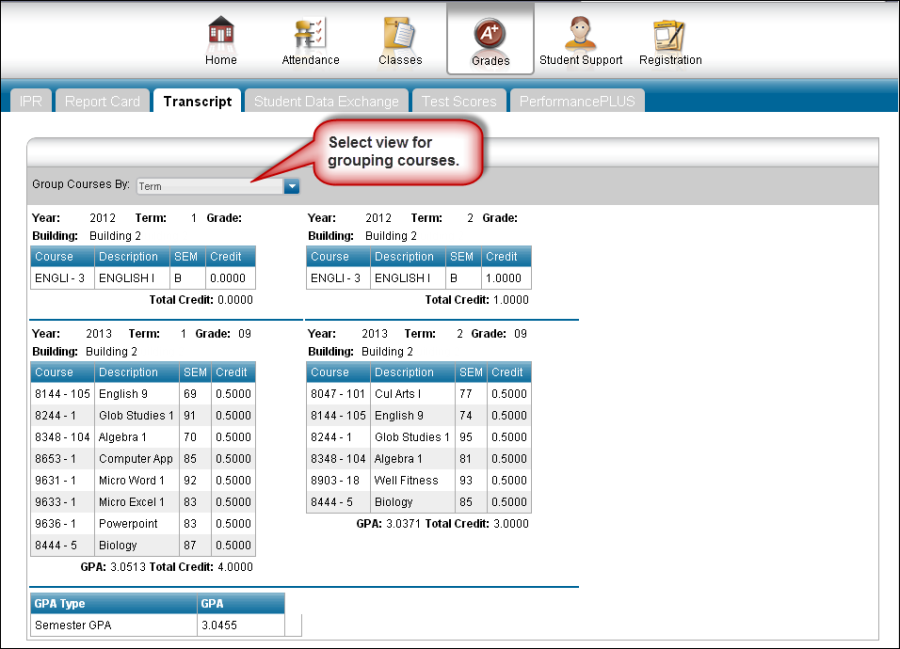The width and height of the screenshot is (900, 649).
Task: Select the Transcript tab
Action: (197, 101)
